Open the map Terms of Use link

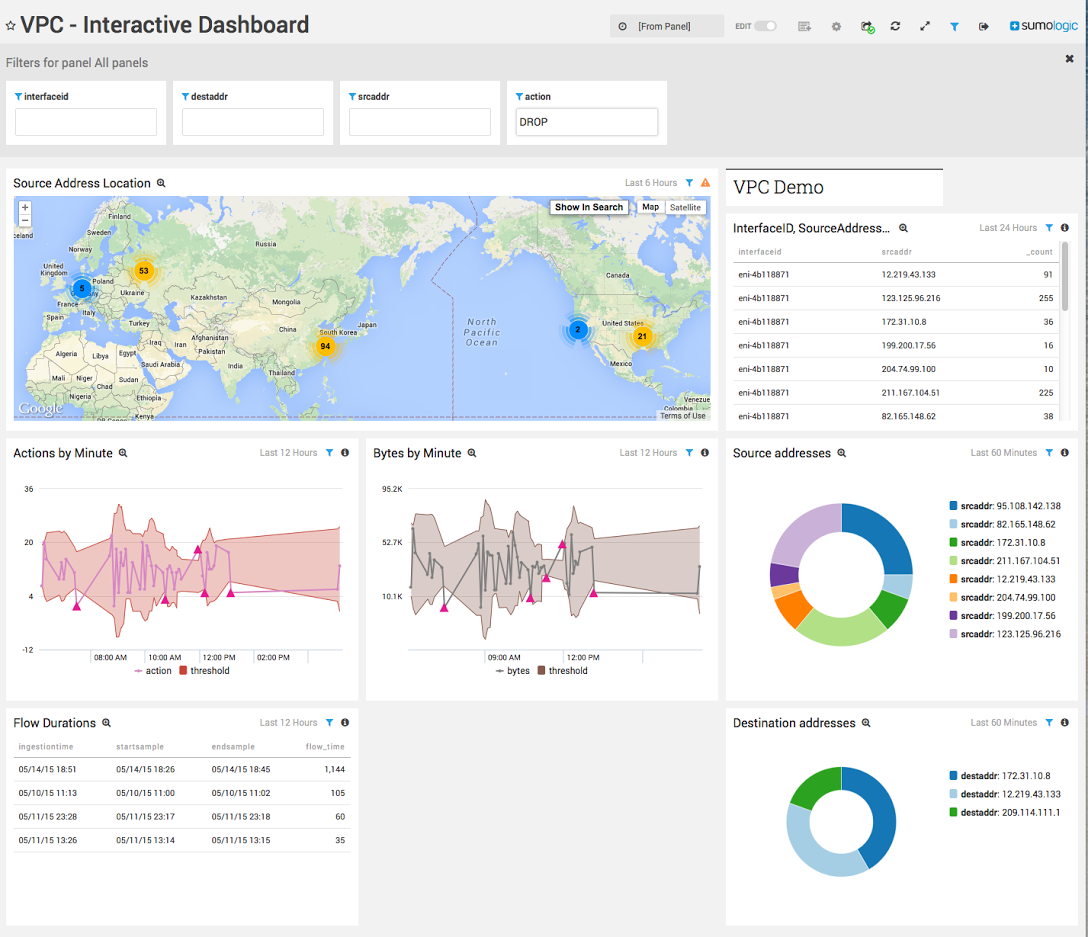point(683,416)
